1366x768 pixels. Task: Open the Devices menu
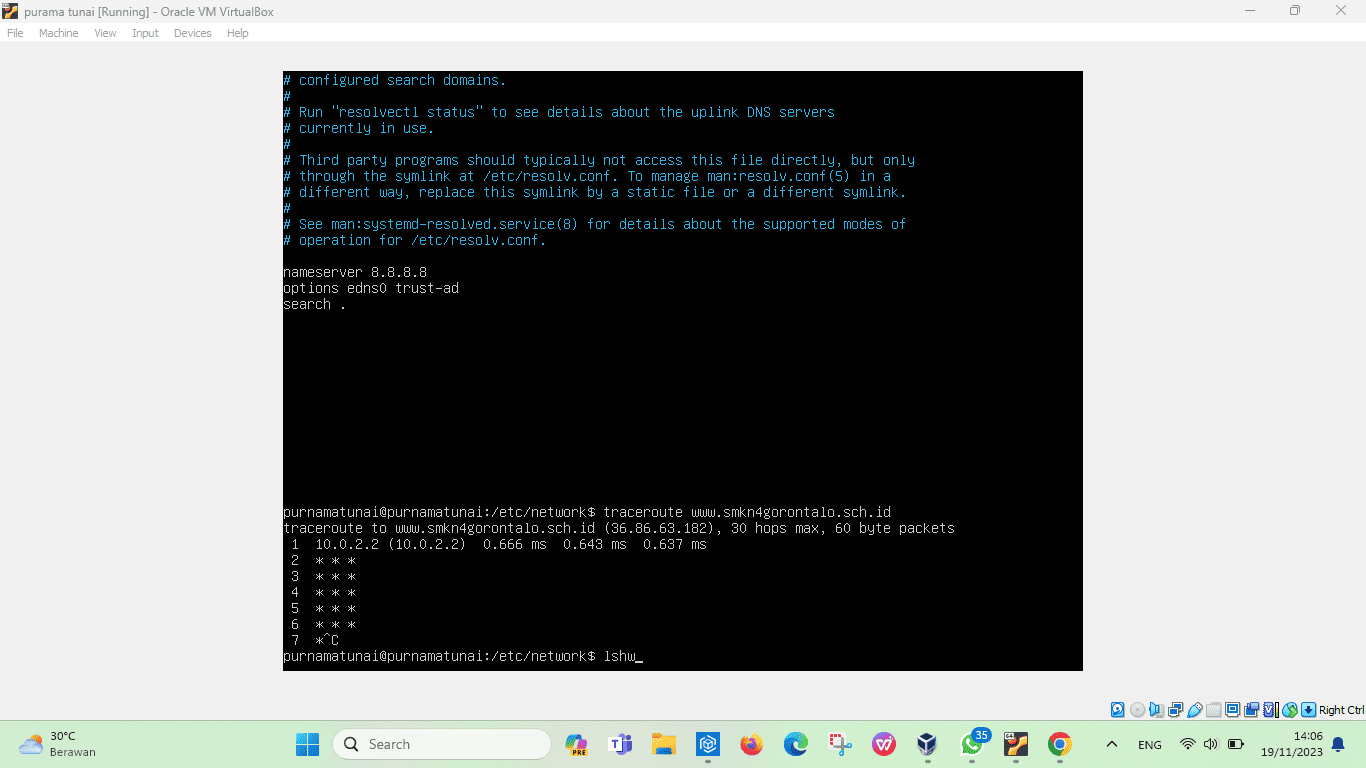point(192,33)
